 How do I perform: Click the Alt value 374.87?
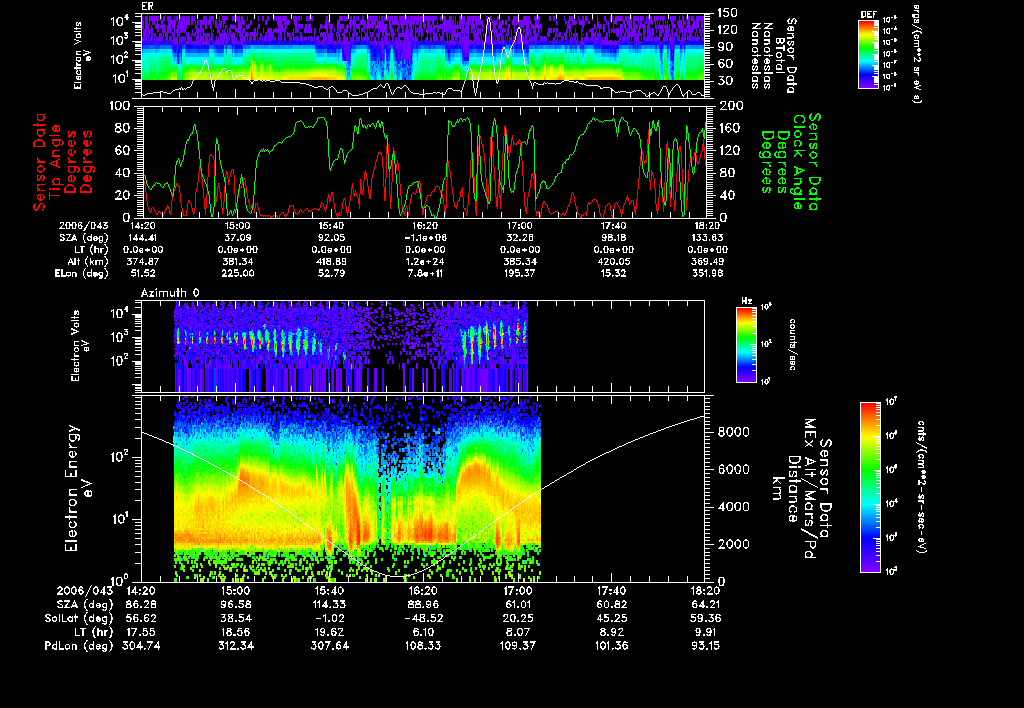143,261
